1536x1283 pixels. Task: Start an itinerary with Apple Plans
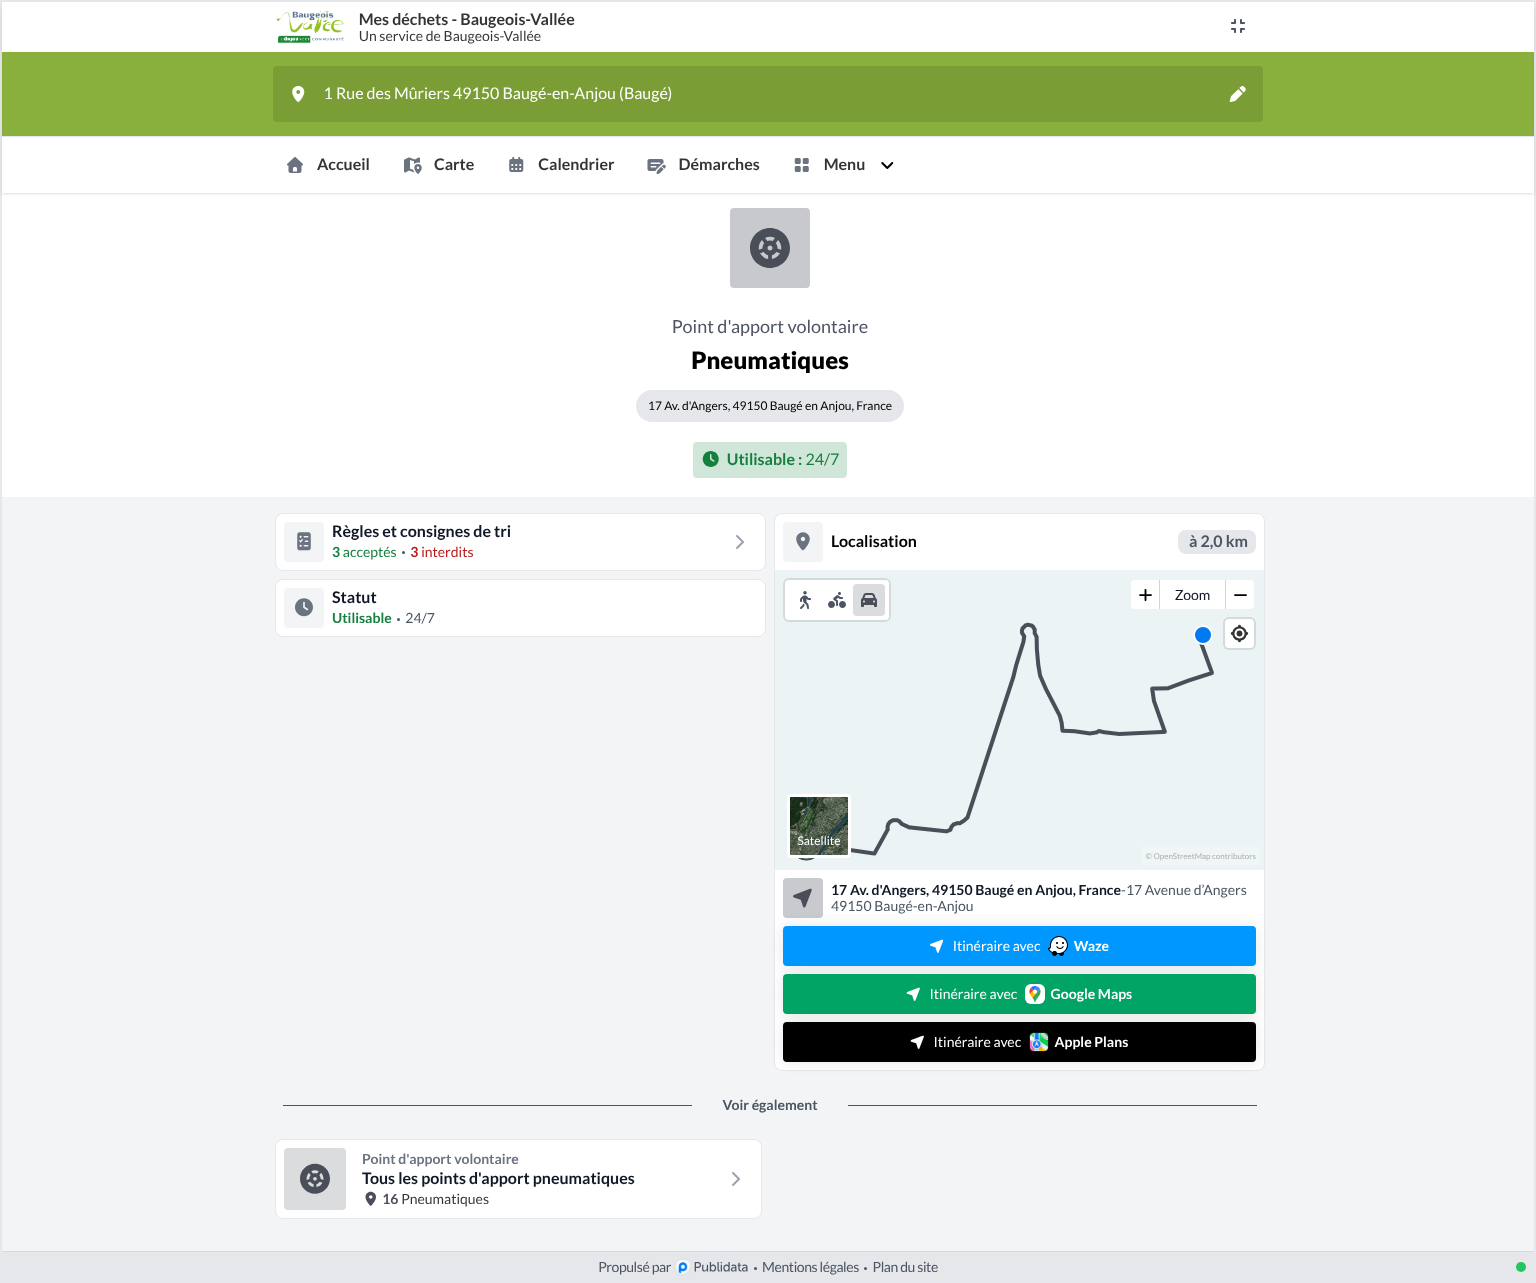[1019, 1042]
